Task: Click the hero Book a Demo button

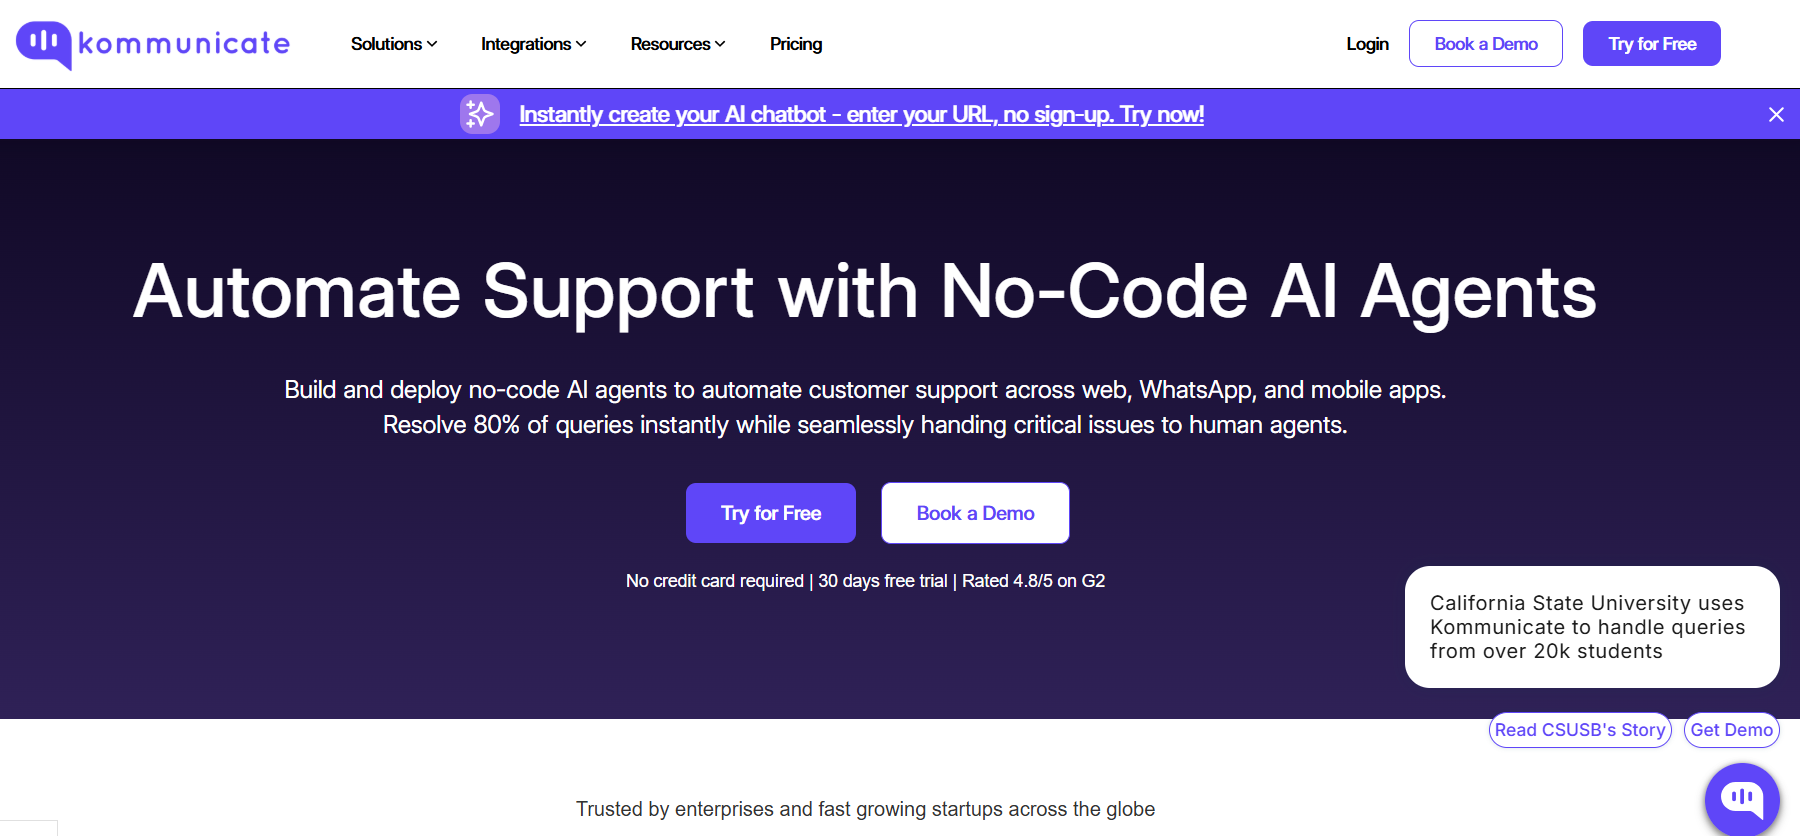Action: (x=975, y=513)
